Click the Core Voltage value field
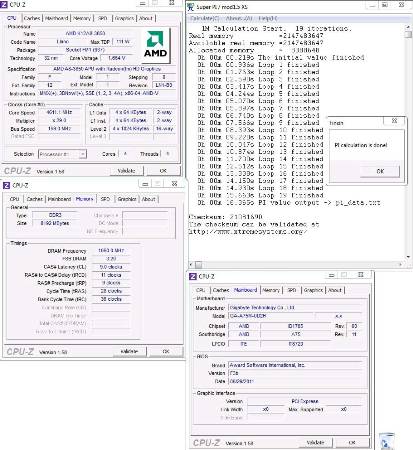 click(117, 58)
